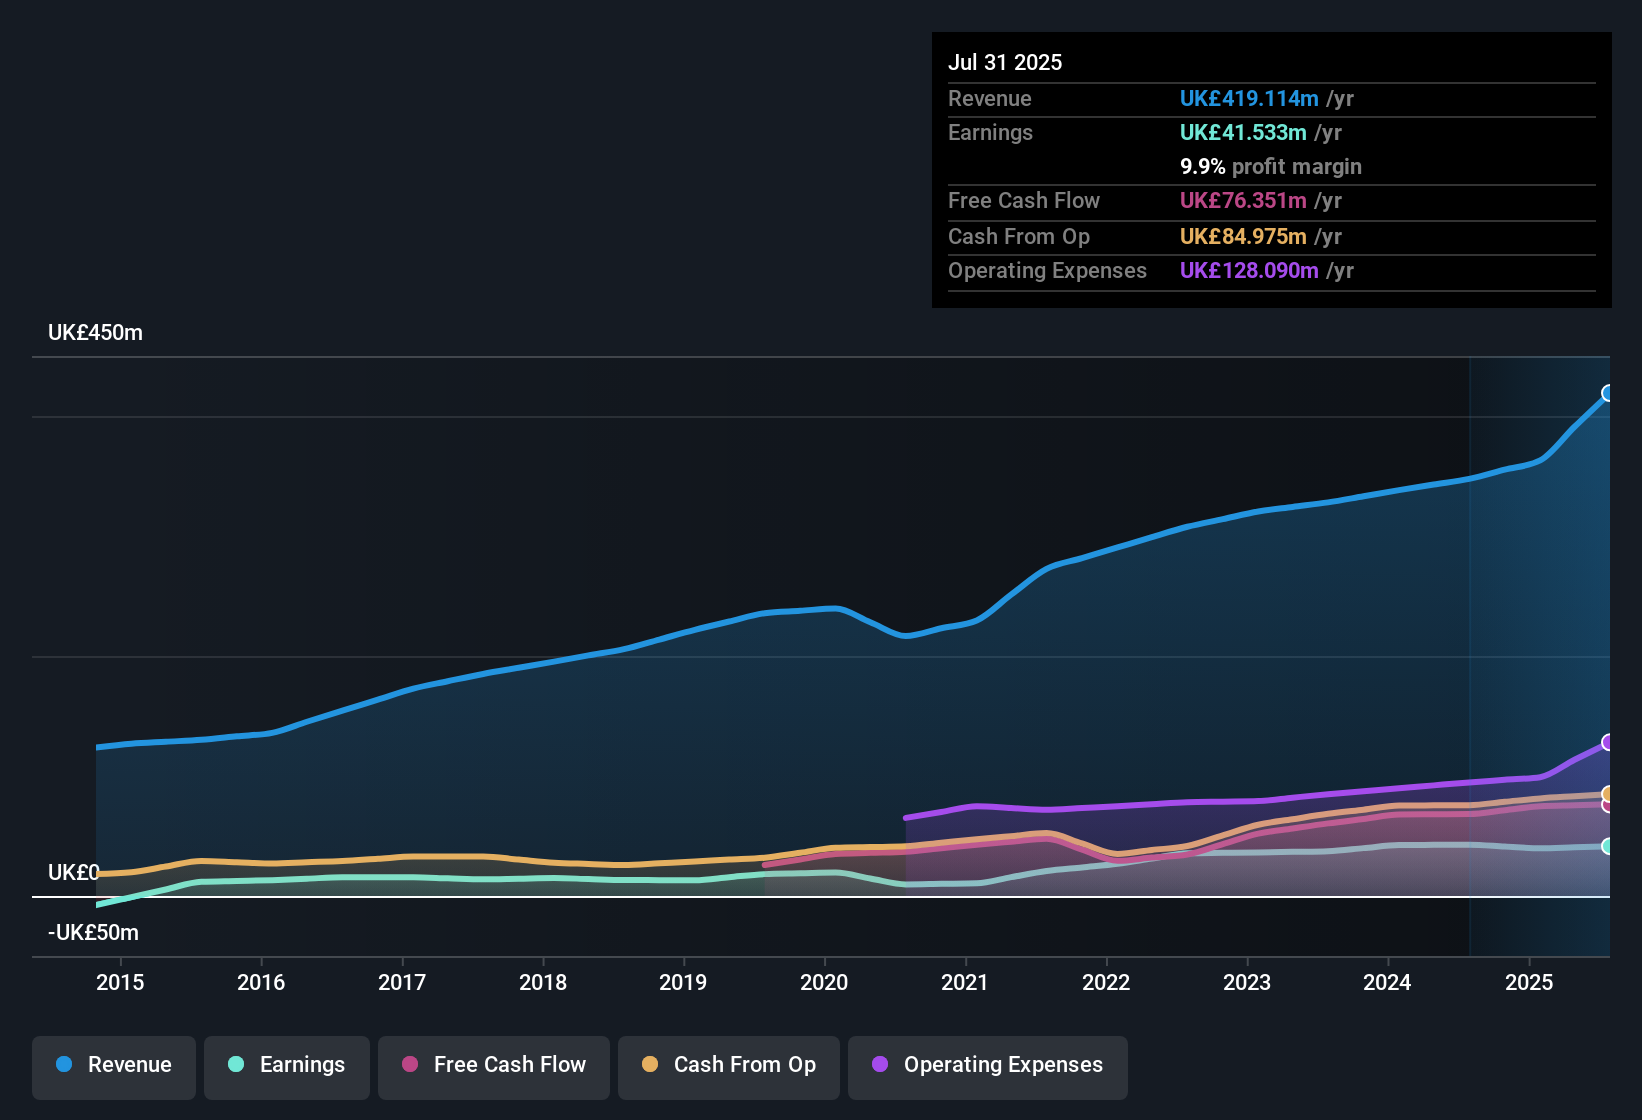Click the UK£450m gridline label
Viewport: 1642px width, 1120px height.
pos(95,332)
